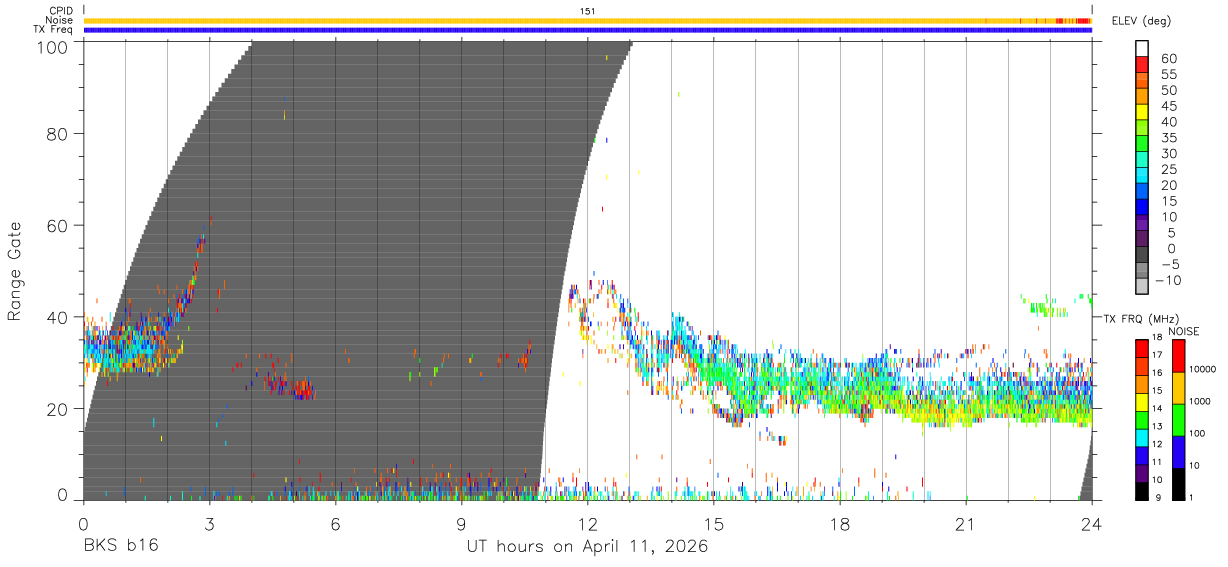Click elevation legend value 55
The image size is (1228, 567).
pos(1169,74)
